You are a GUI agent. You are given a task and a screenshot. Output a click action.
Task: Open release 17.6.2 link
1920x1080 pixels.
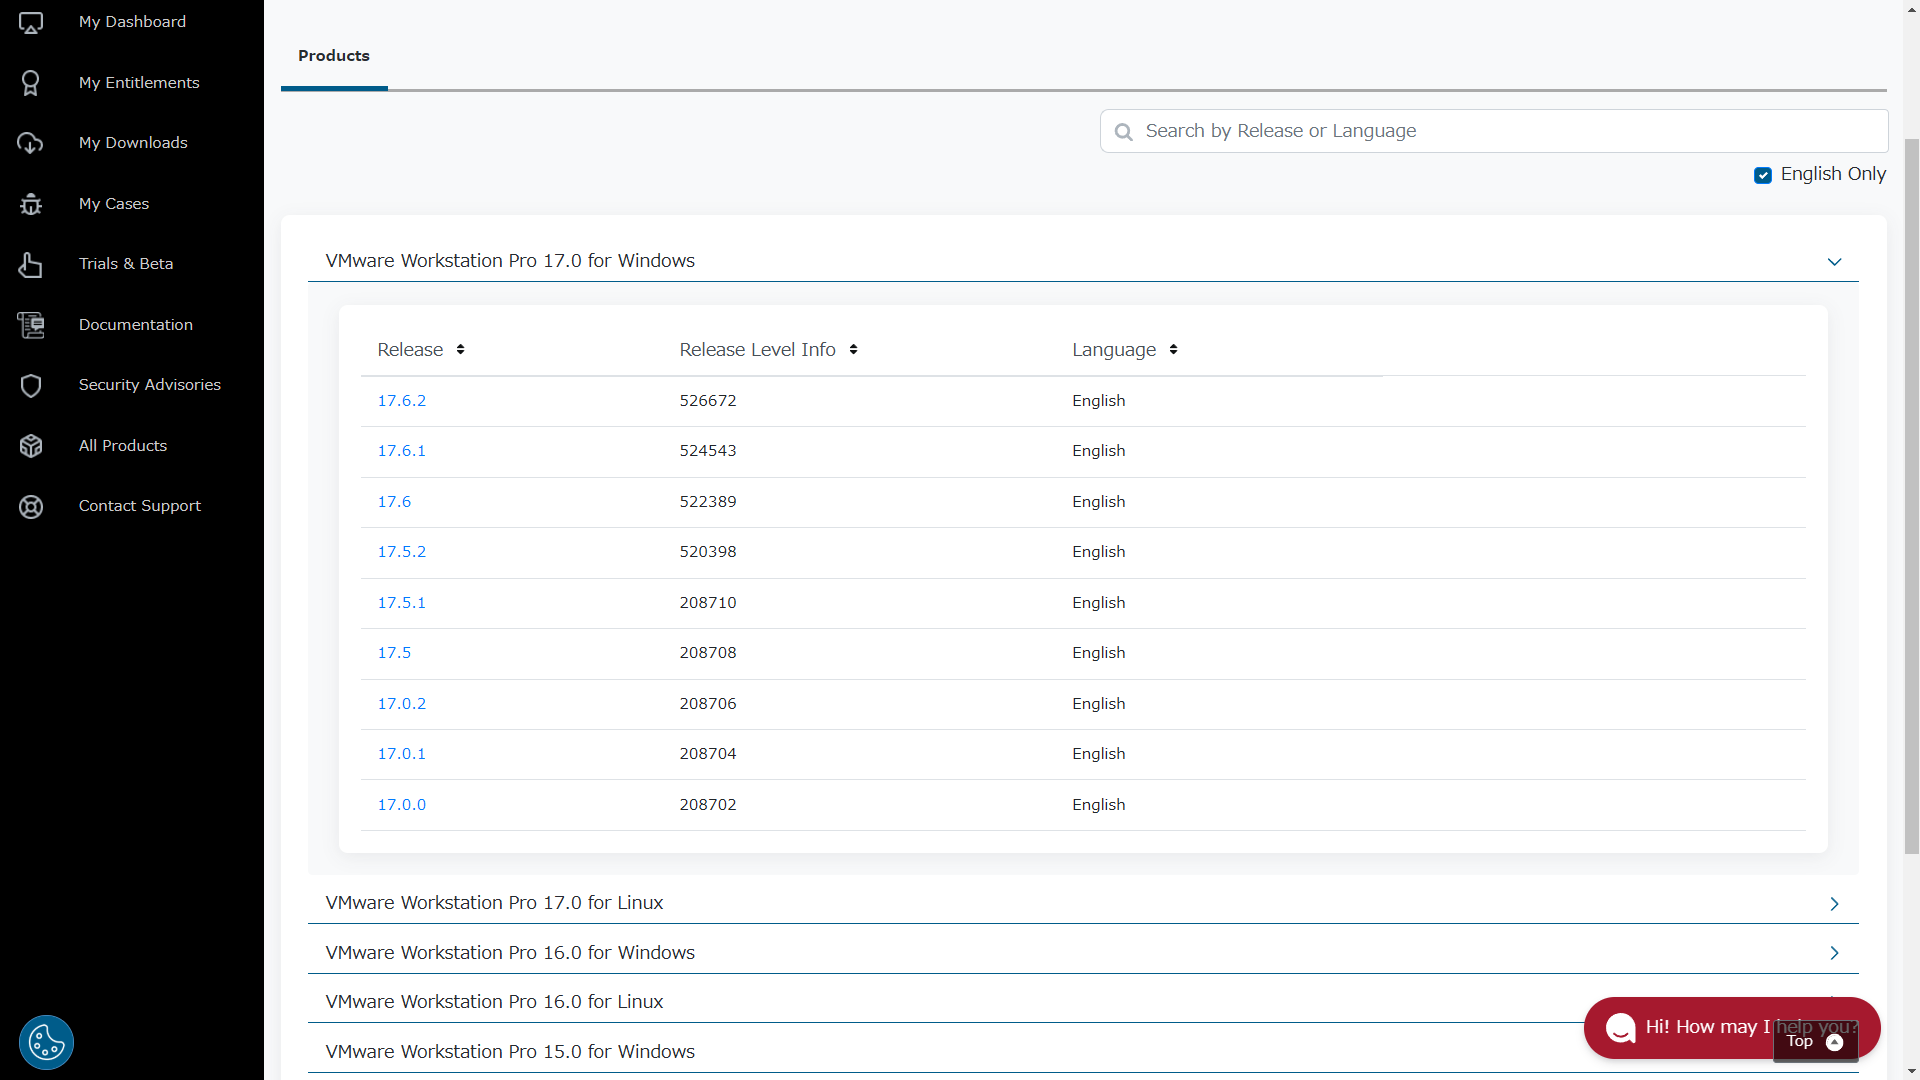click(402, 401)
